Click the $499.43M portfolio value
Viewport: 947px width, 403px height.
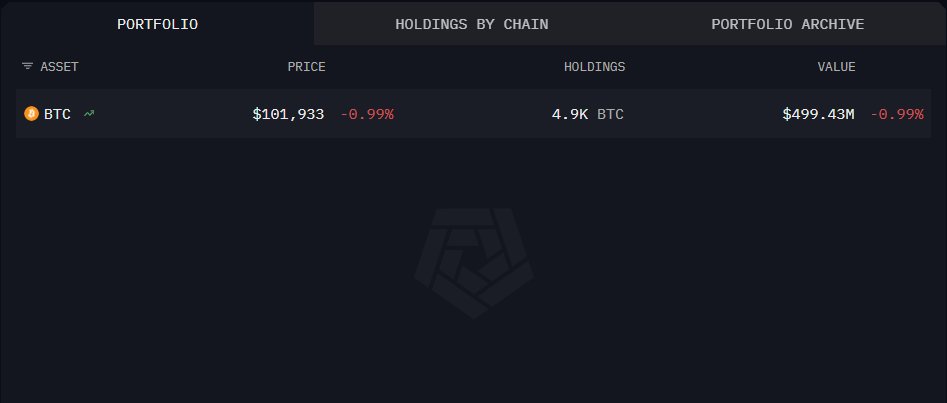[x=818, y=114]
